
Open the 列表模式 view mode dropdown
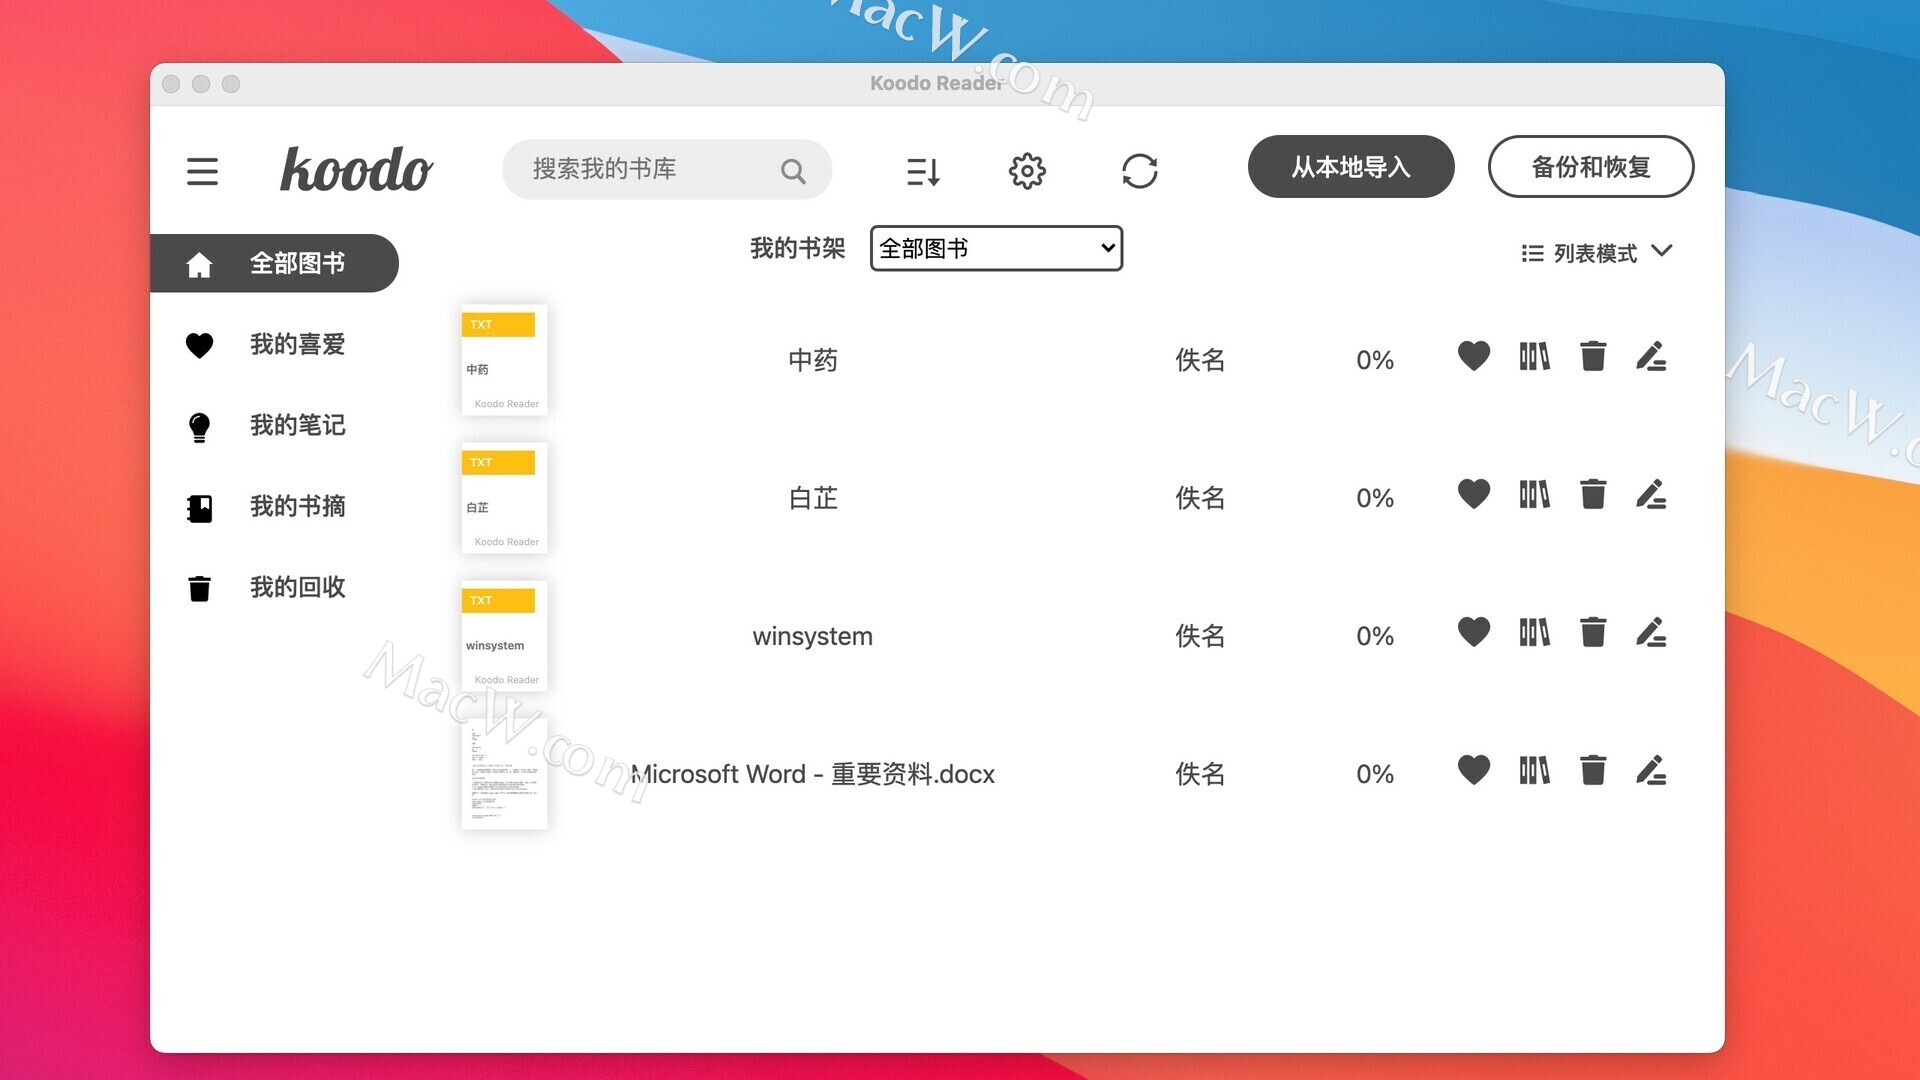click(1597, 253)
